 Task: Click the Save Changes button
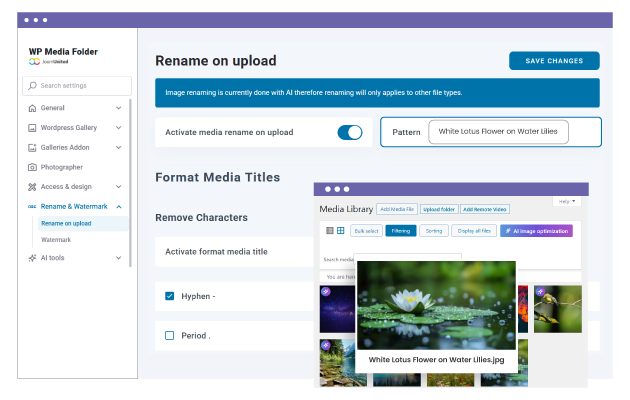554,61
